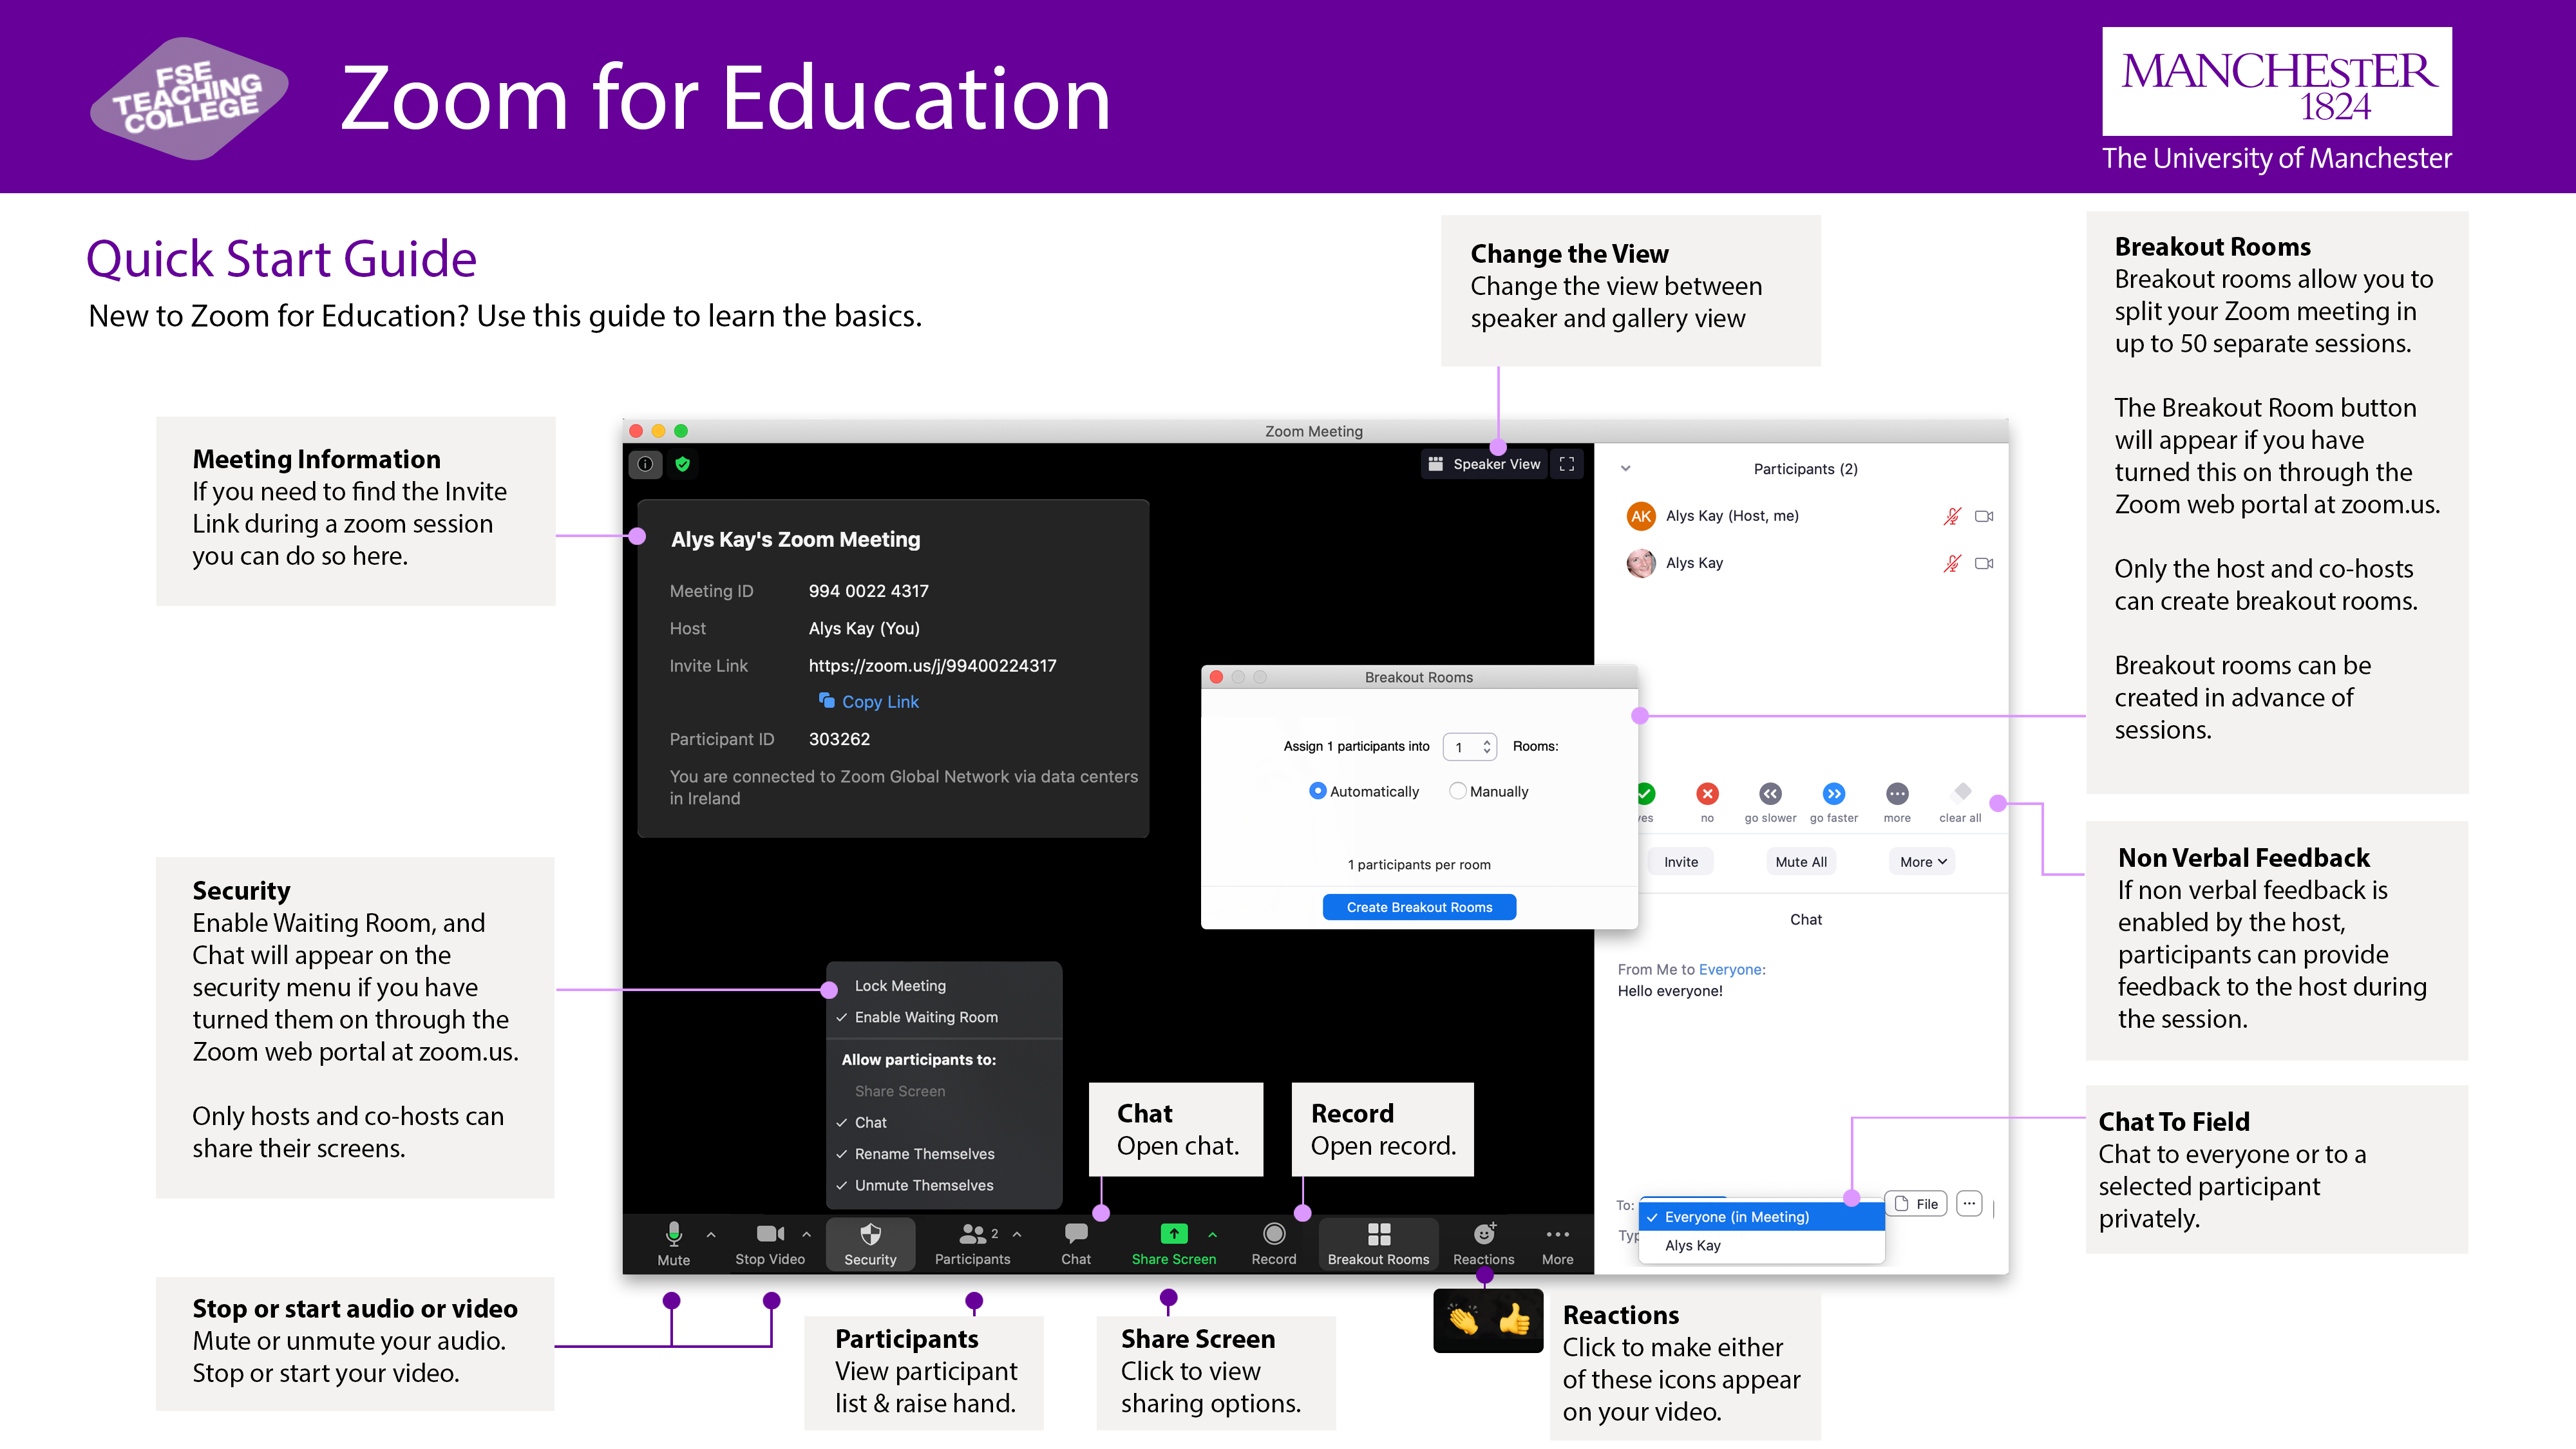Click Mute All button
The width and height of the screenshot is (2576, 1449).
(x=1801, y=862)
